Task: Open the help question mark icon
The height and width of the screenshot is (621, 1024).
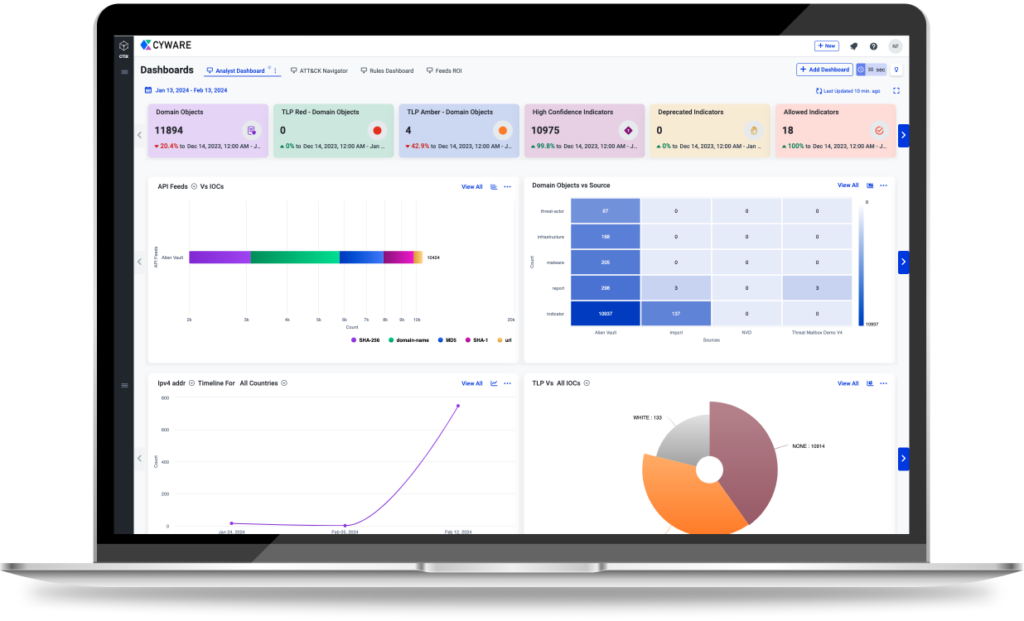Action: (873, 46)
